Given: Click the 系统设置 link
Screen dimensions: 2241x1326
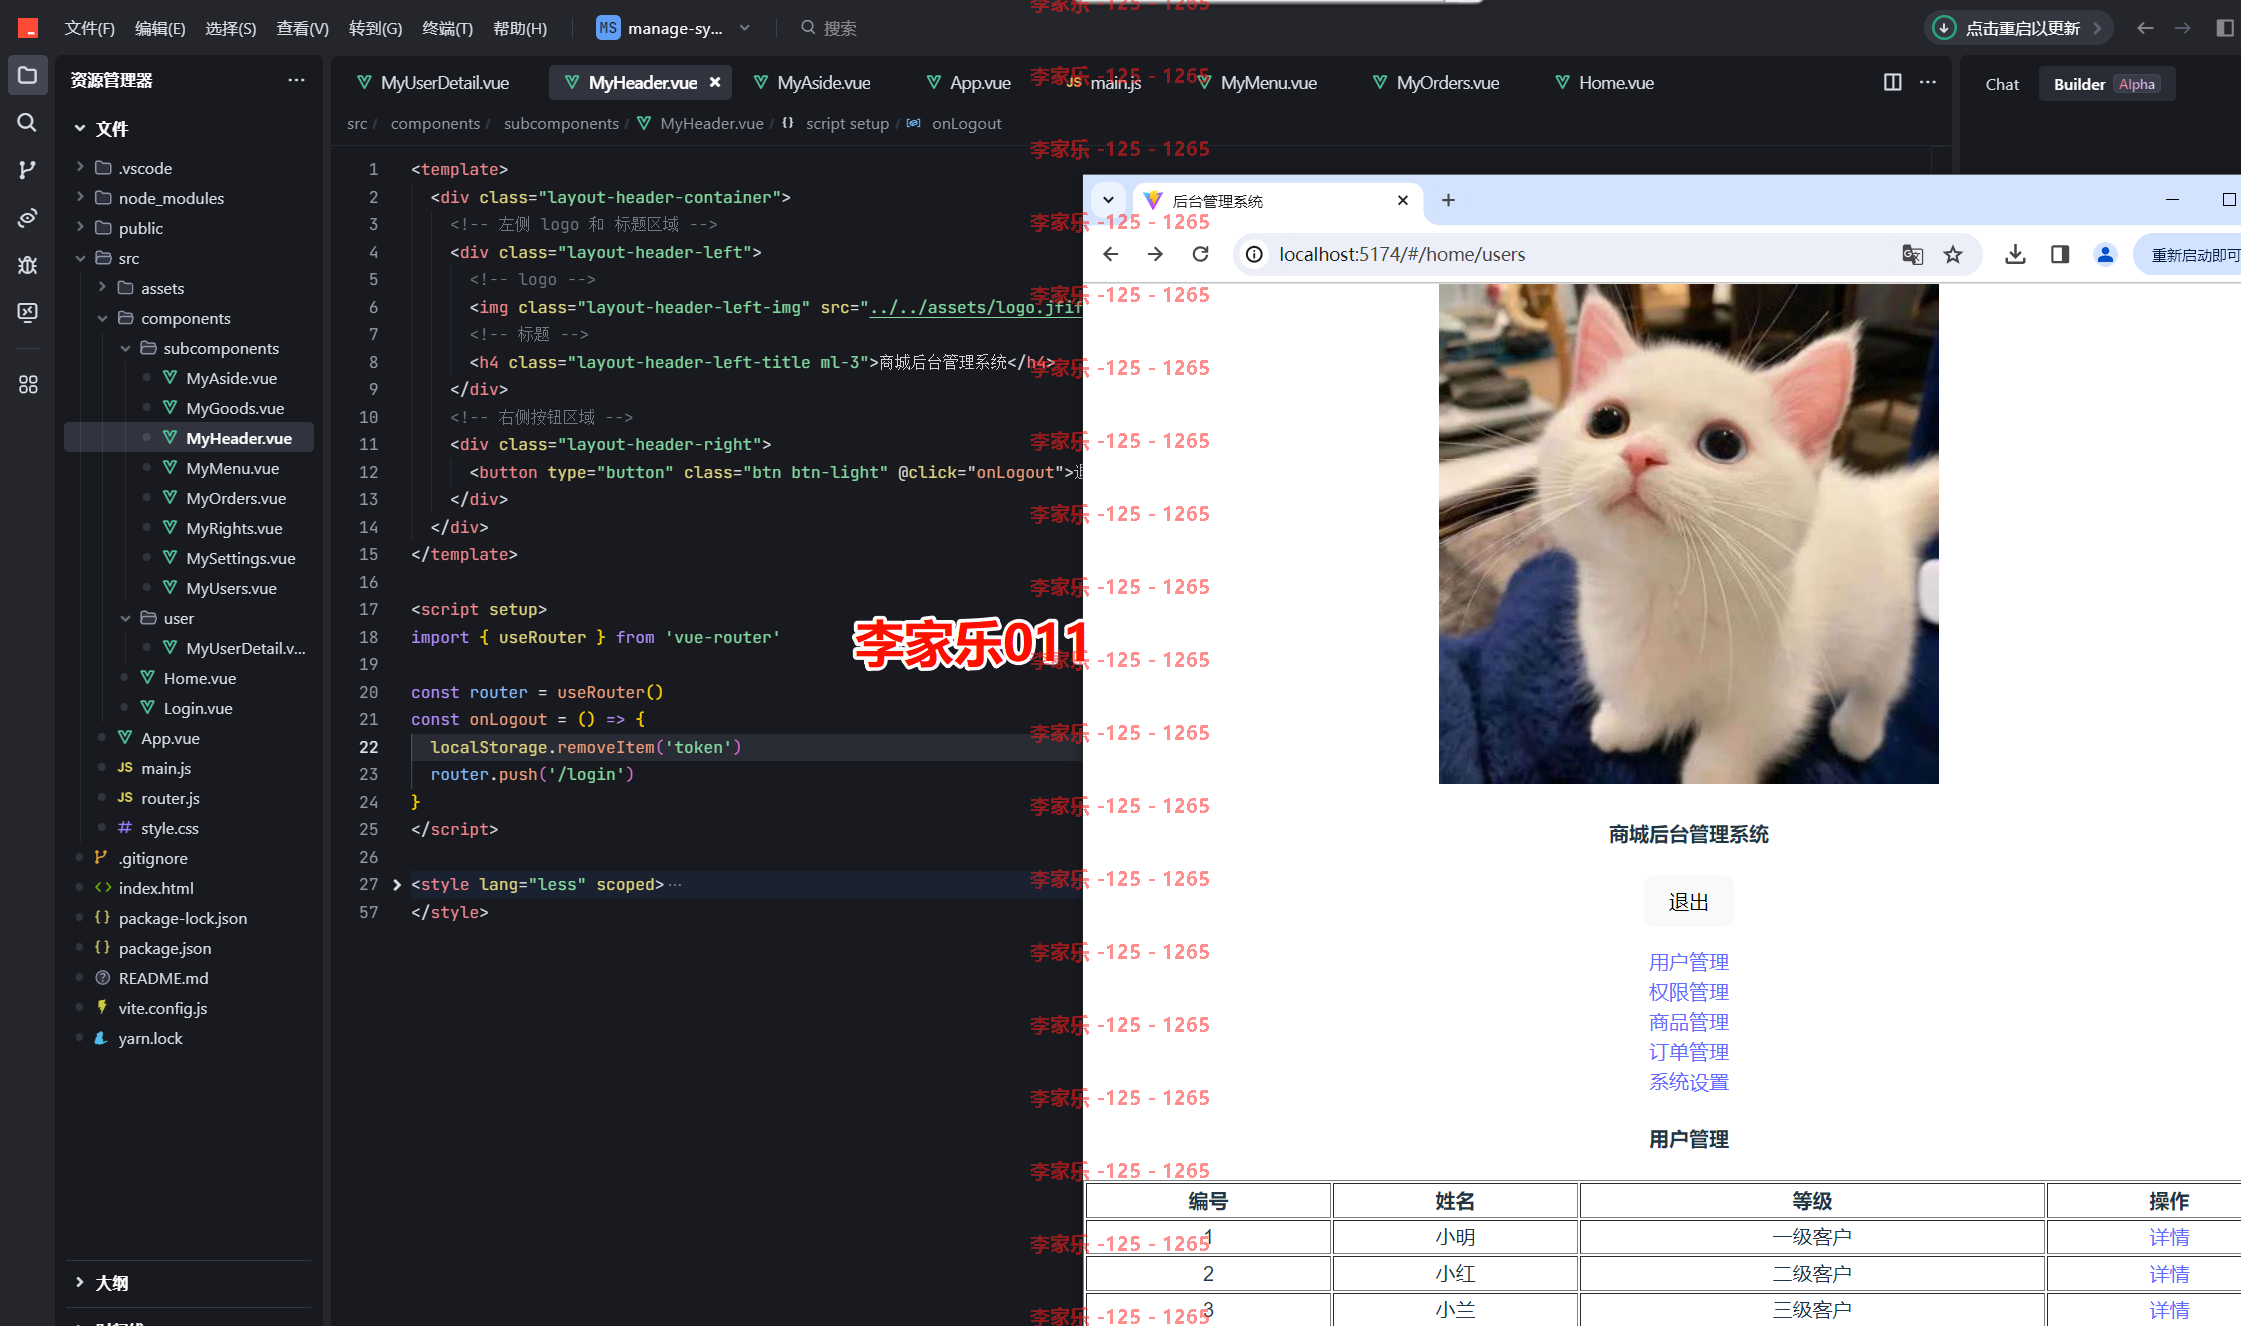Looking at the screenshot, I should point(1688,1082).
